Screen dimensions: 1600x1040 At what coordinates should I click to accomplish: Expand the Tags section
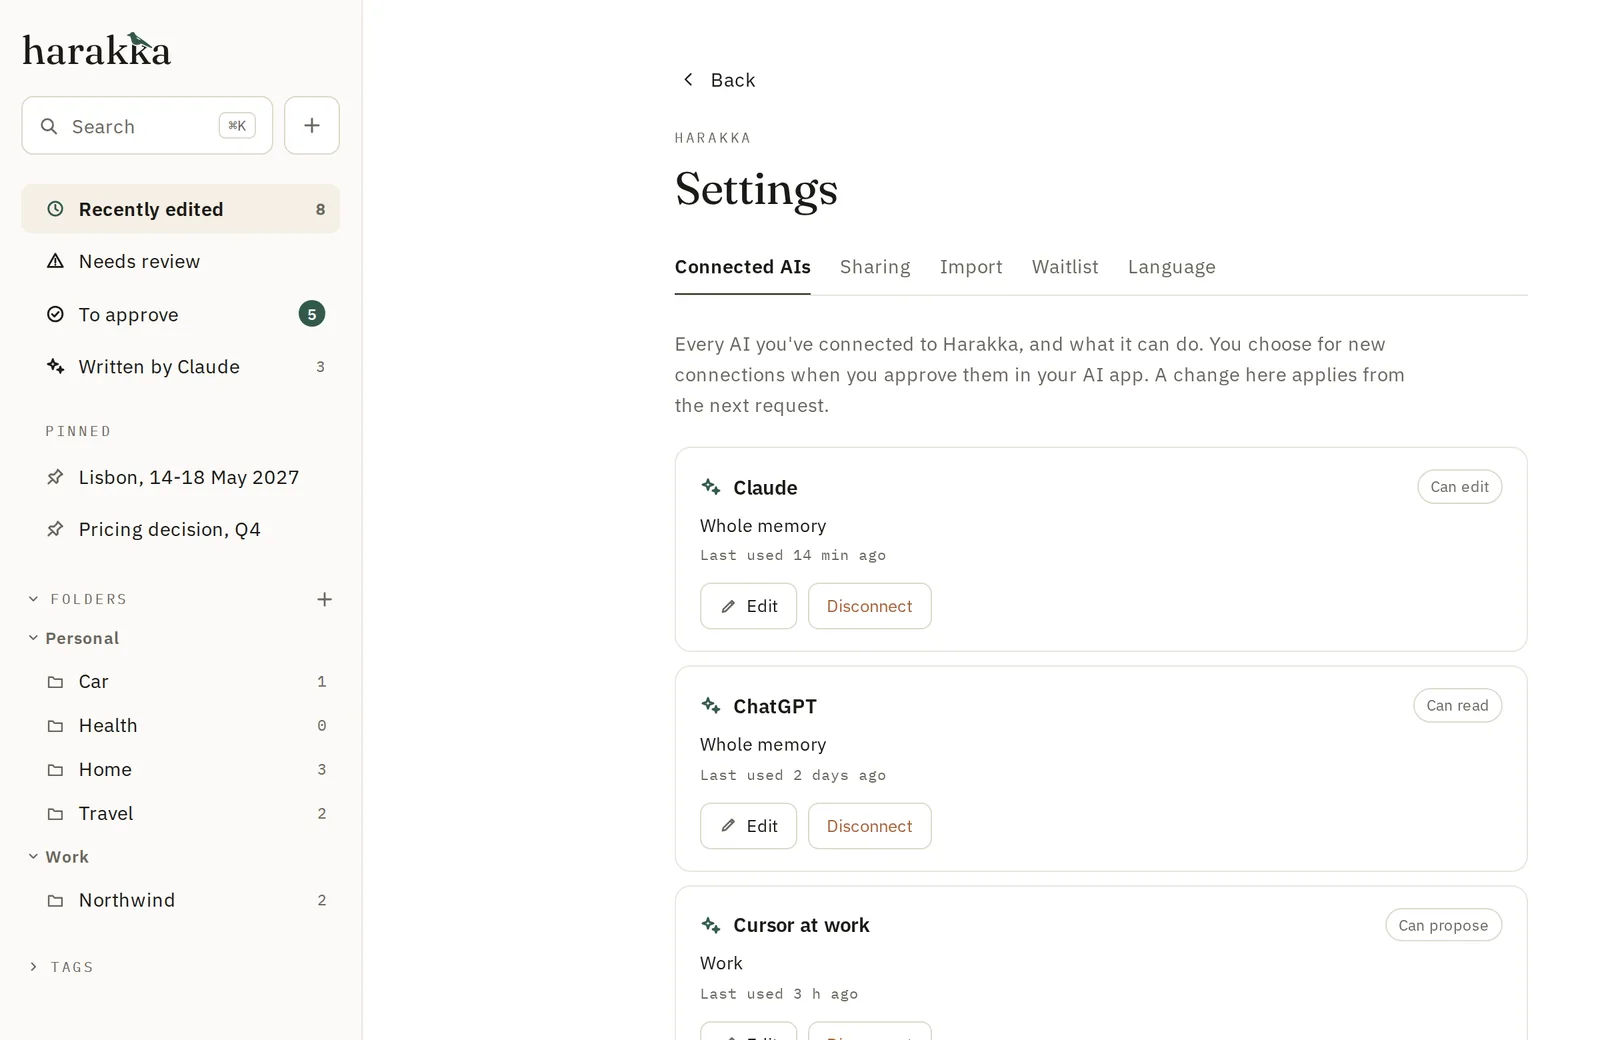pos(33,967)
